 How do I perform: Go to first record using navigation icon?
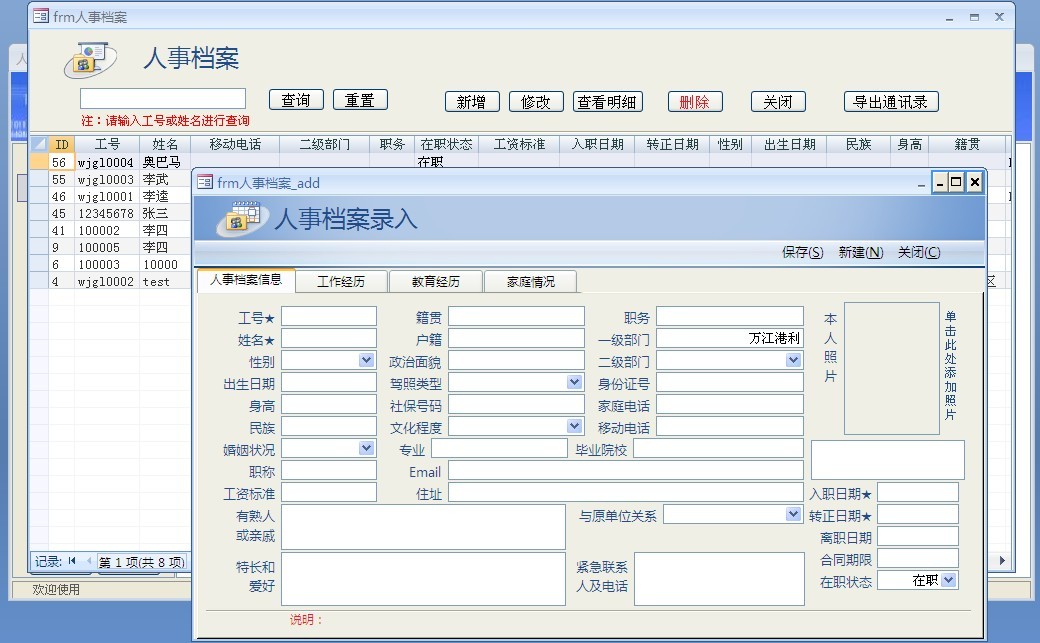click(71, 561)
